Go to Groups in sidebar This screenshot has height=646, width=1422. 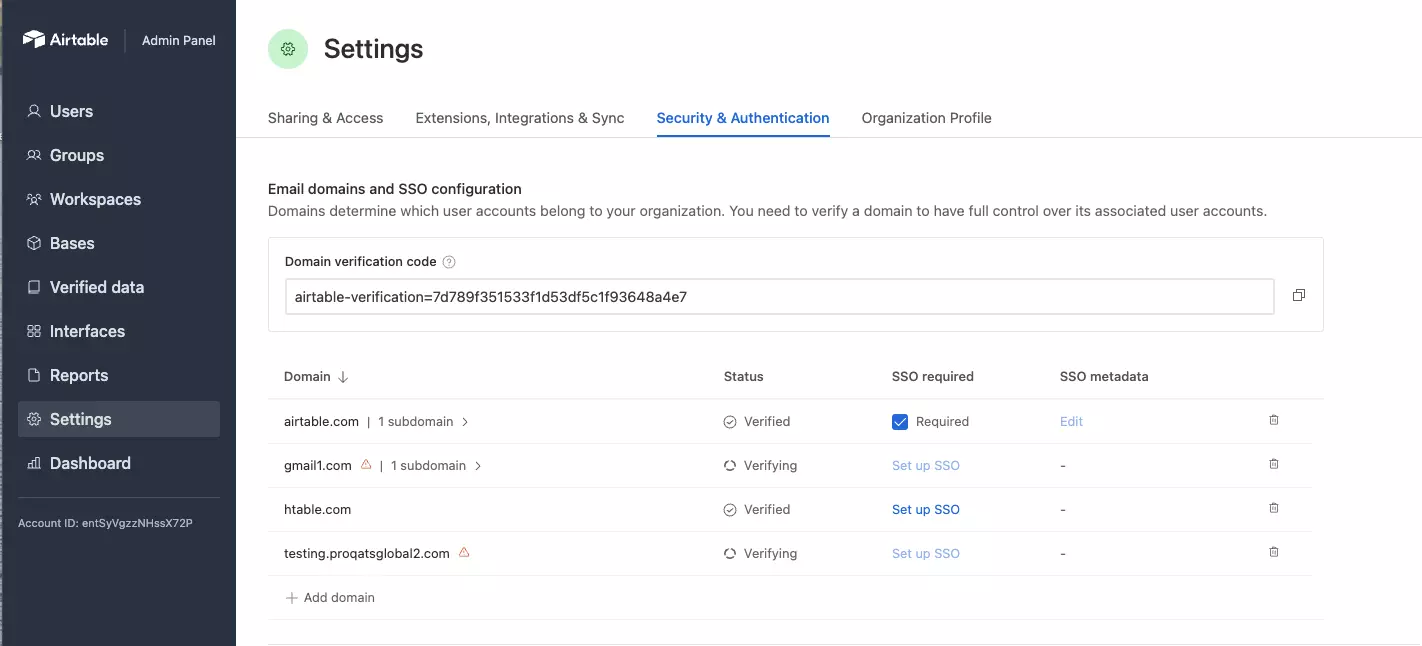(x=119, y=155)
